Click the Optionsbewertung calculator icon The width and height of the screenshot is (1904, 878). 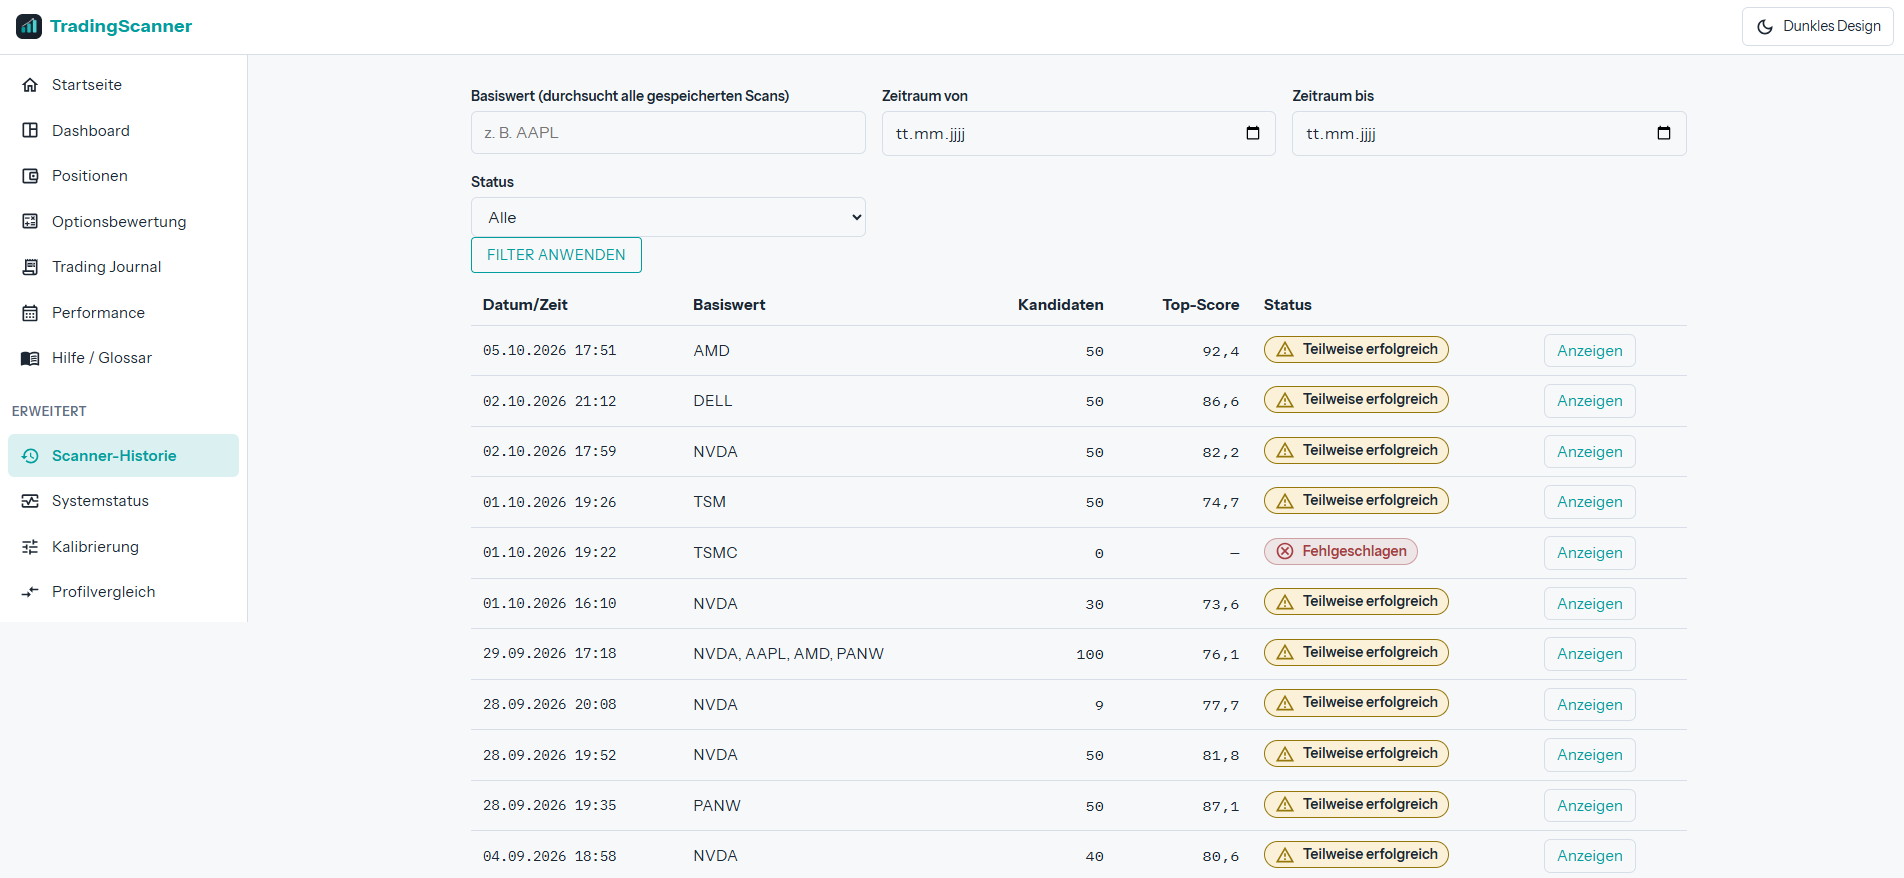point(30,222)
